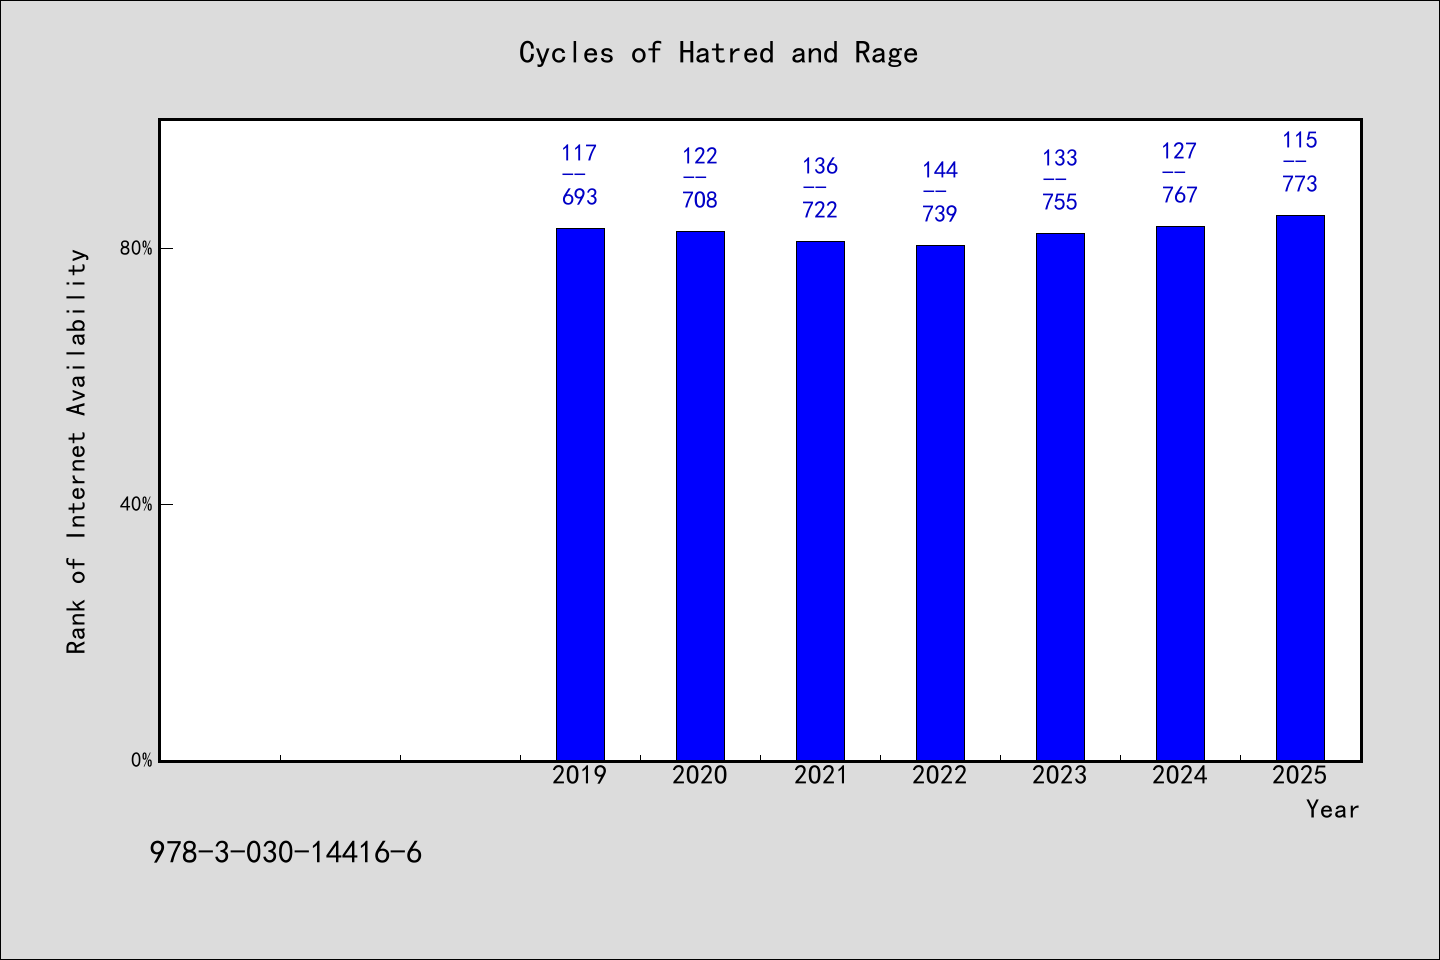Select the 2023 blue bar
Image resolution: width=1440 pixels, height=960 pixels.
[1060, 497]
